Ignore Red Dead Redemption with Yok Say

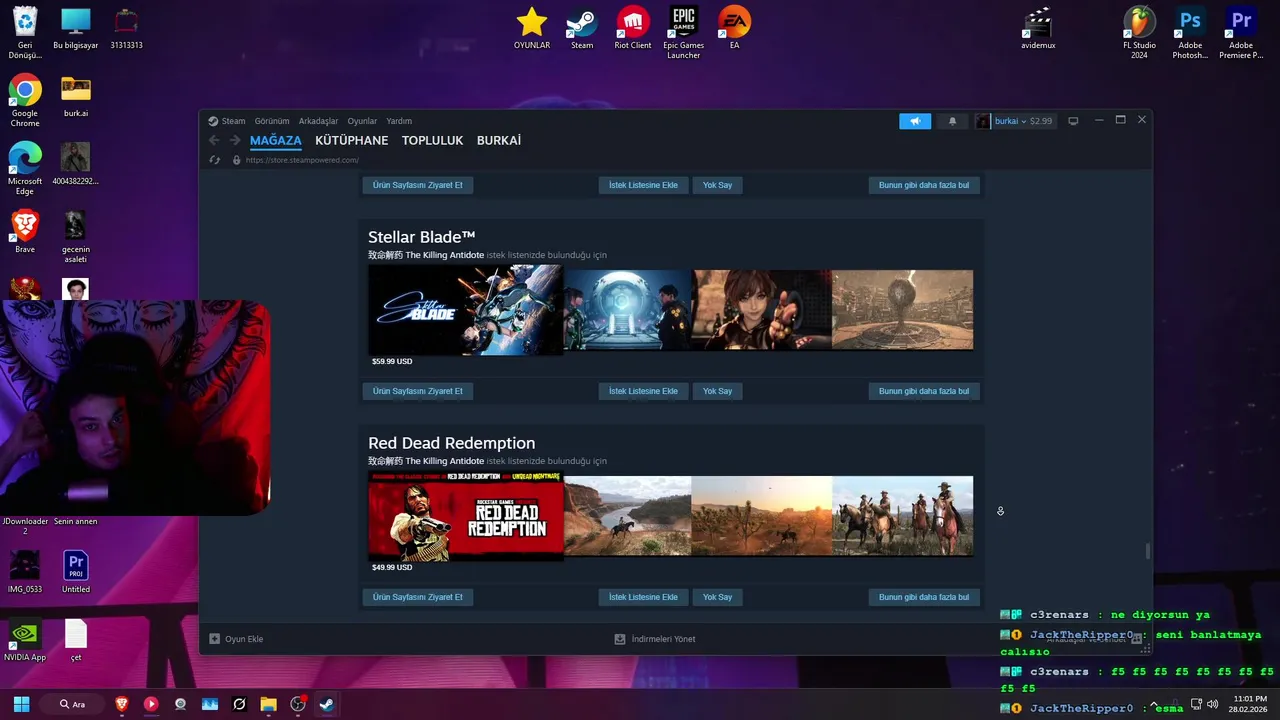click(x=717, y=597)
